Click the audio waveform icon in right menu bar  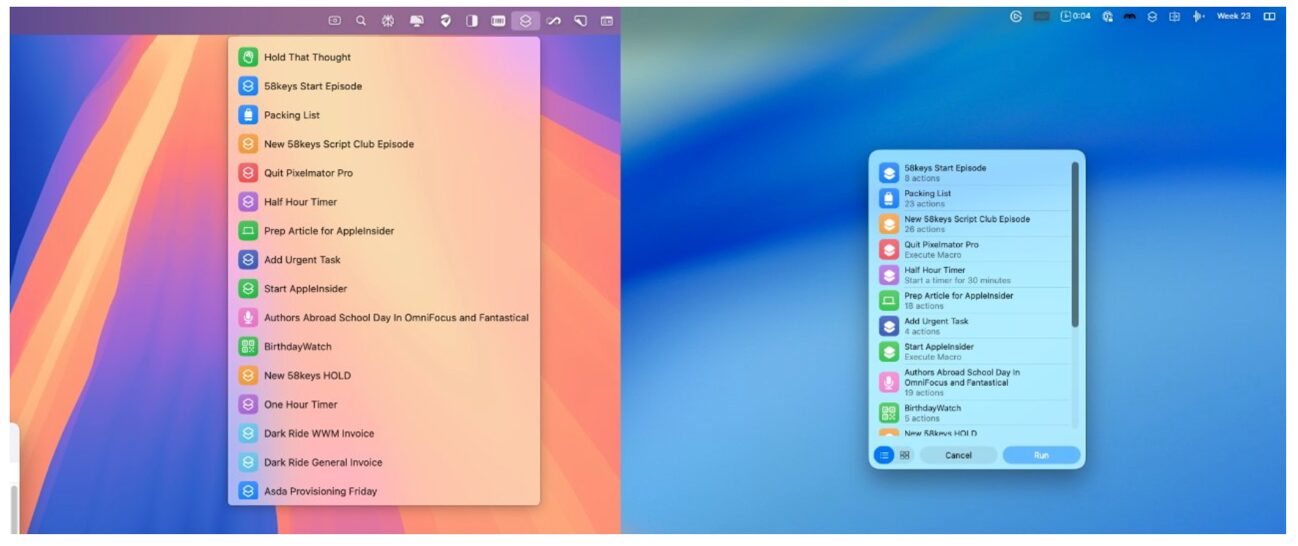click(1198, 16)
